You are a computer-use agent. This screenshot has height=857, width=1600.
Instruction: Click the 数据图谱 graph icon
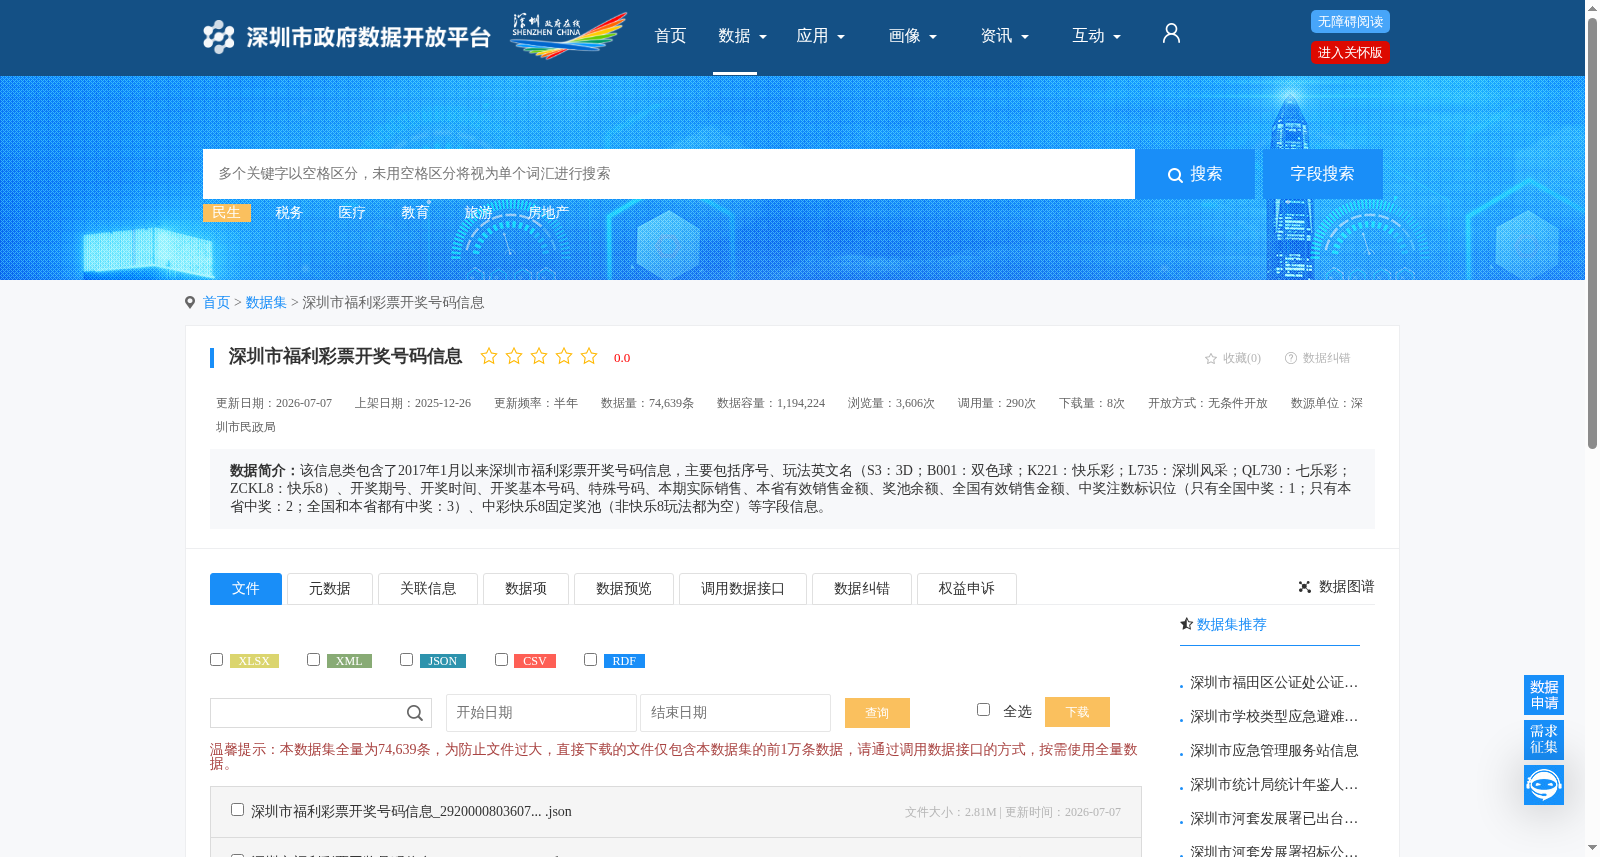[x=1305, y=587]
